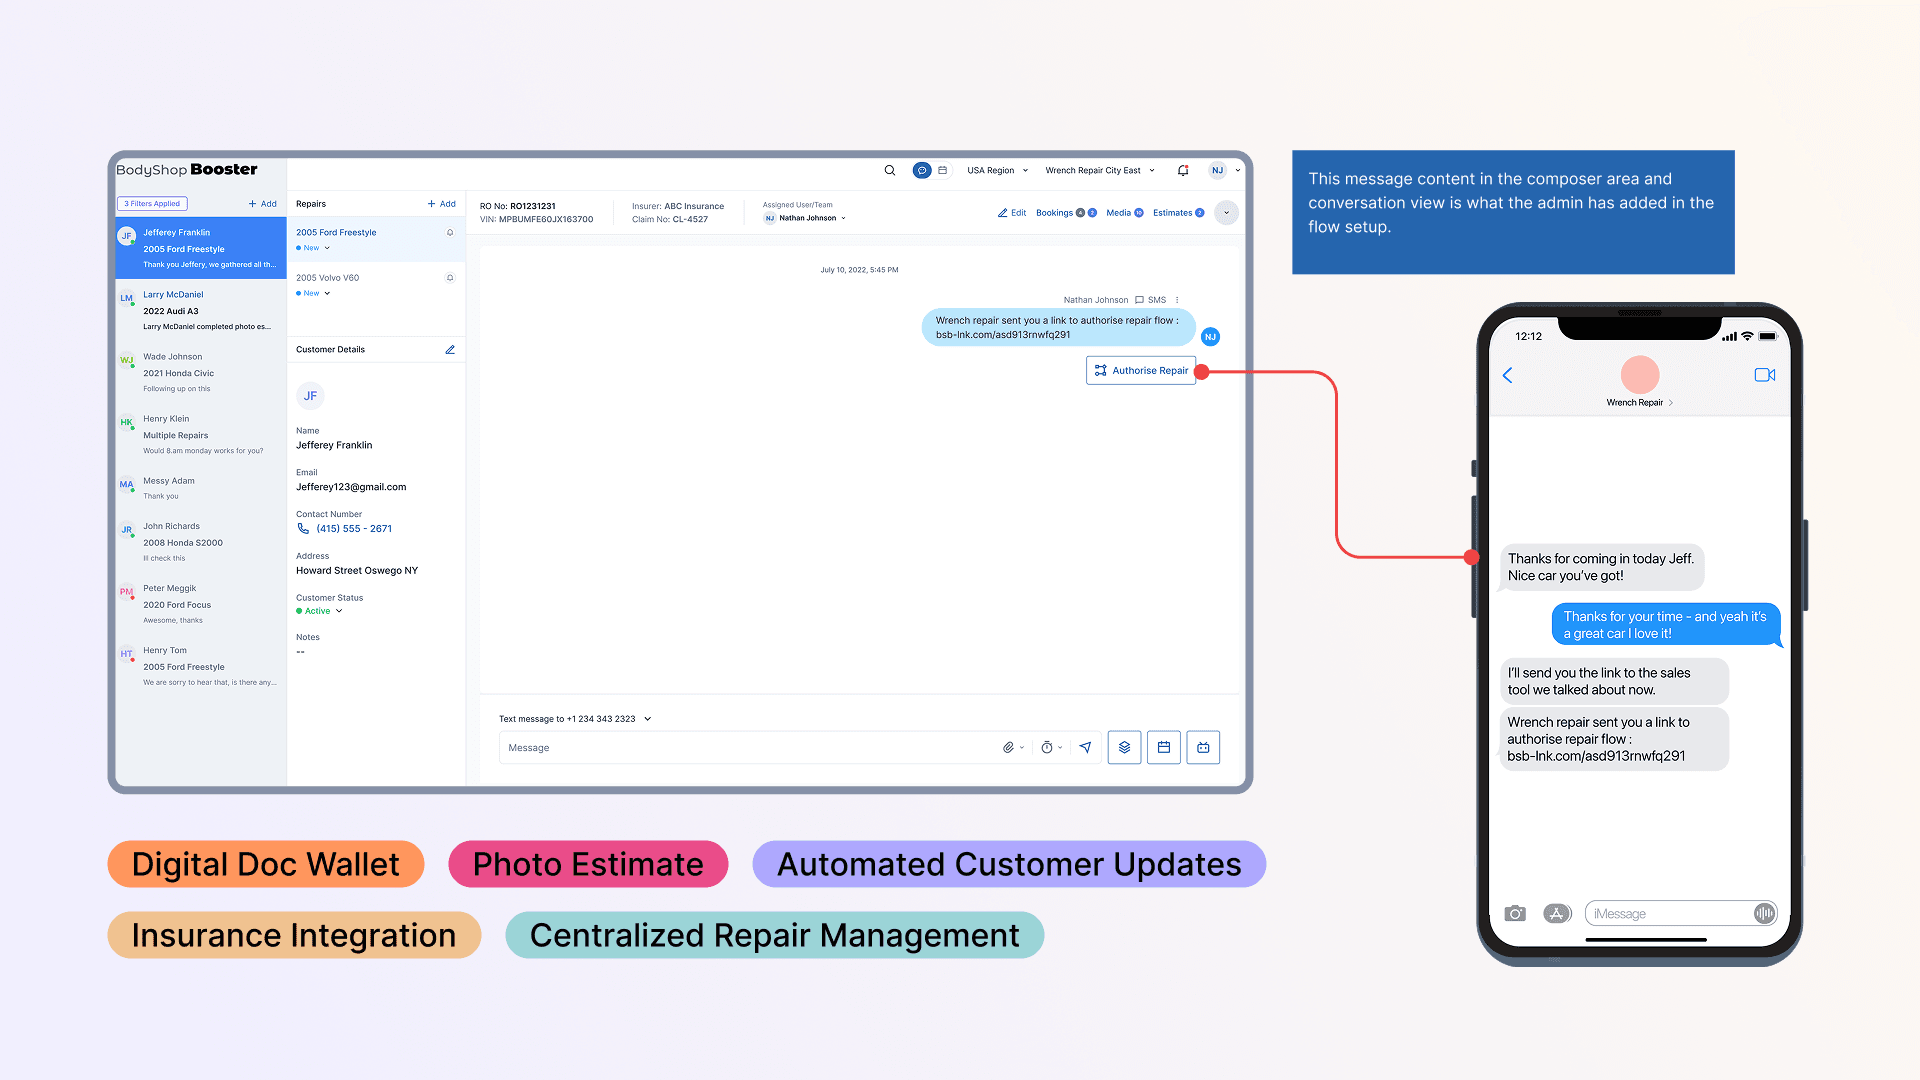This screenshot has height=1080, width=1920.
Task: Switch to the chat conversations view toggle
Action: pyautogui.click(x=922, y=171)
